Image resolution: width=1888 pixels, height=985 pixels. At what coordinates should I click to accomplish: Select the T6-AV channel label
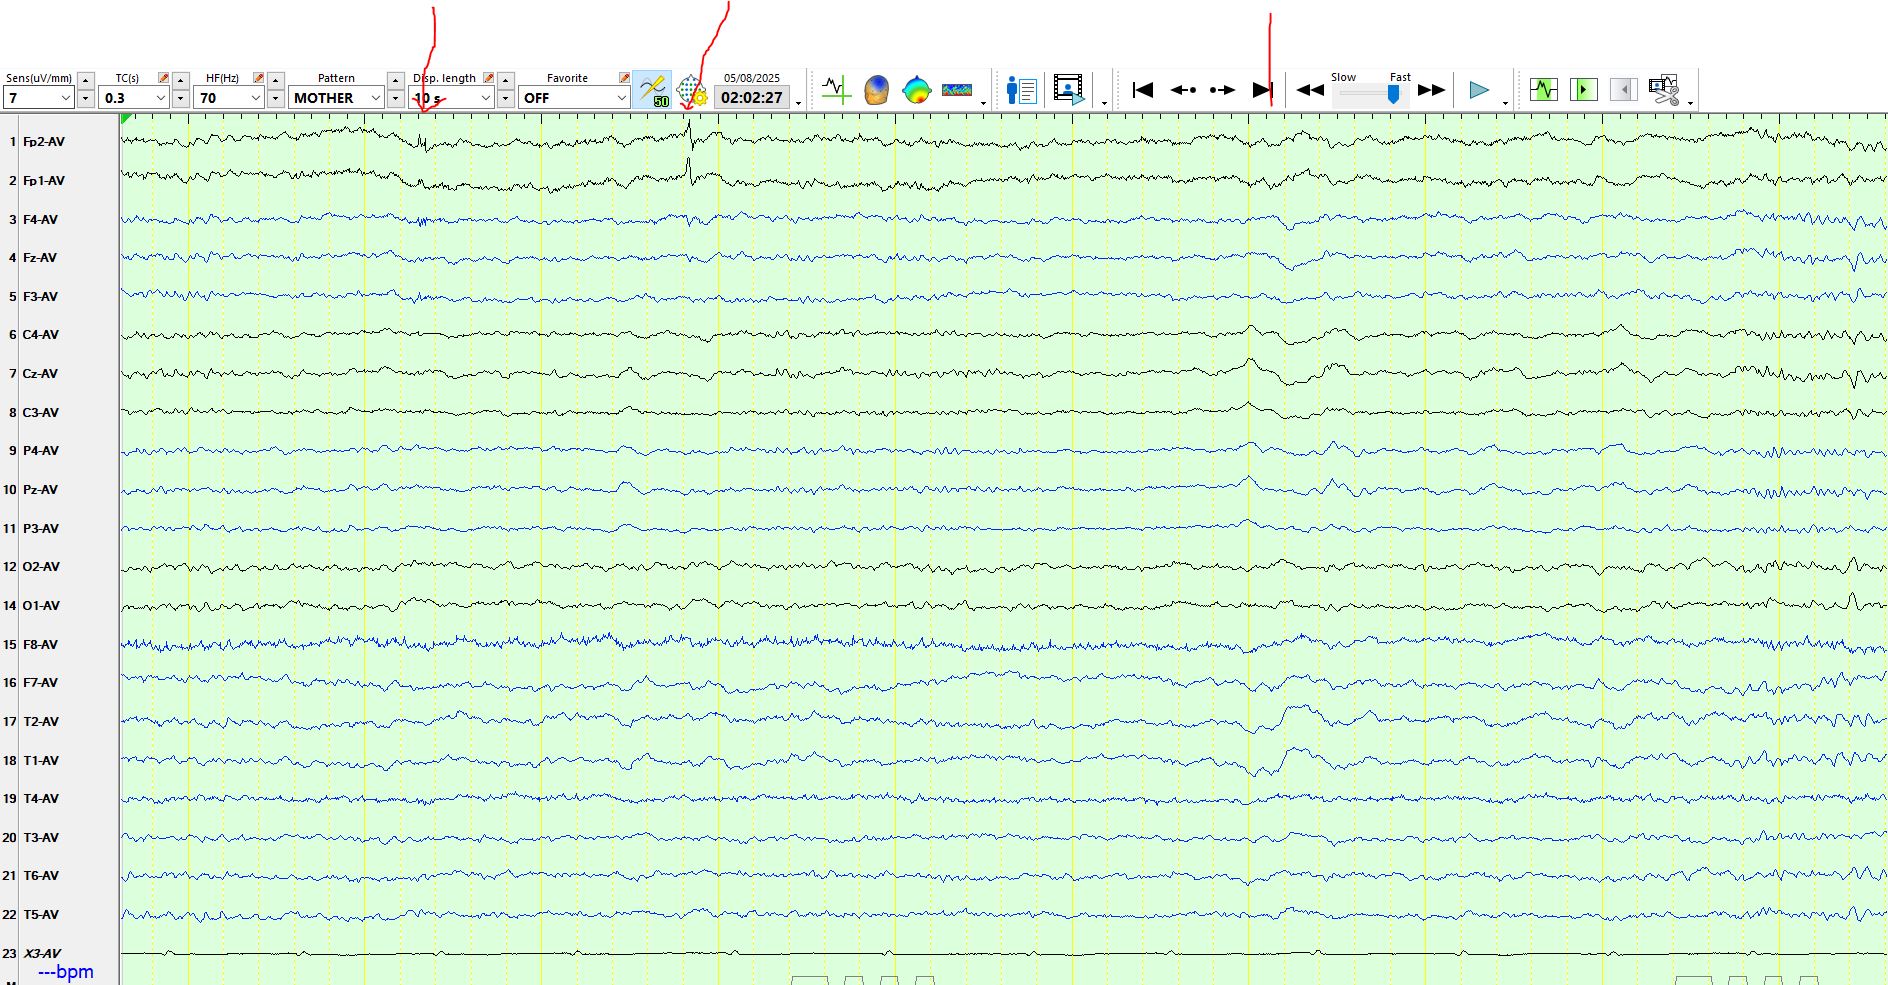point(40,876)
